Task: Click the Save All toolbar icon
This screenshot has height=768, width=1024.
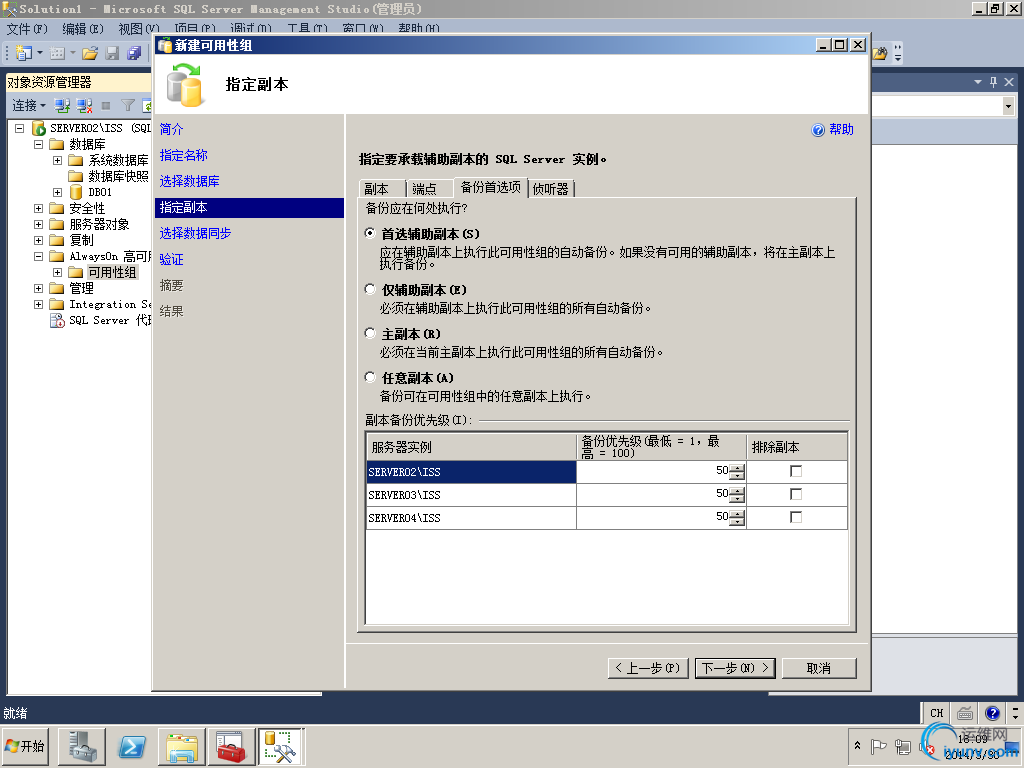Action: [134, 53]
